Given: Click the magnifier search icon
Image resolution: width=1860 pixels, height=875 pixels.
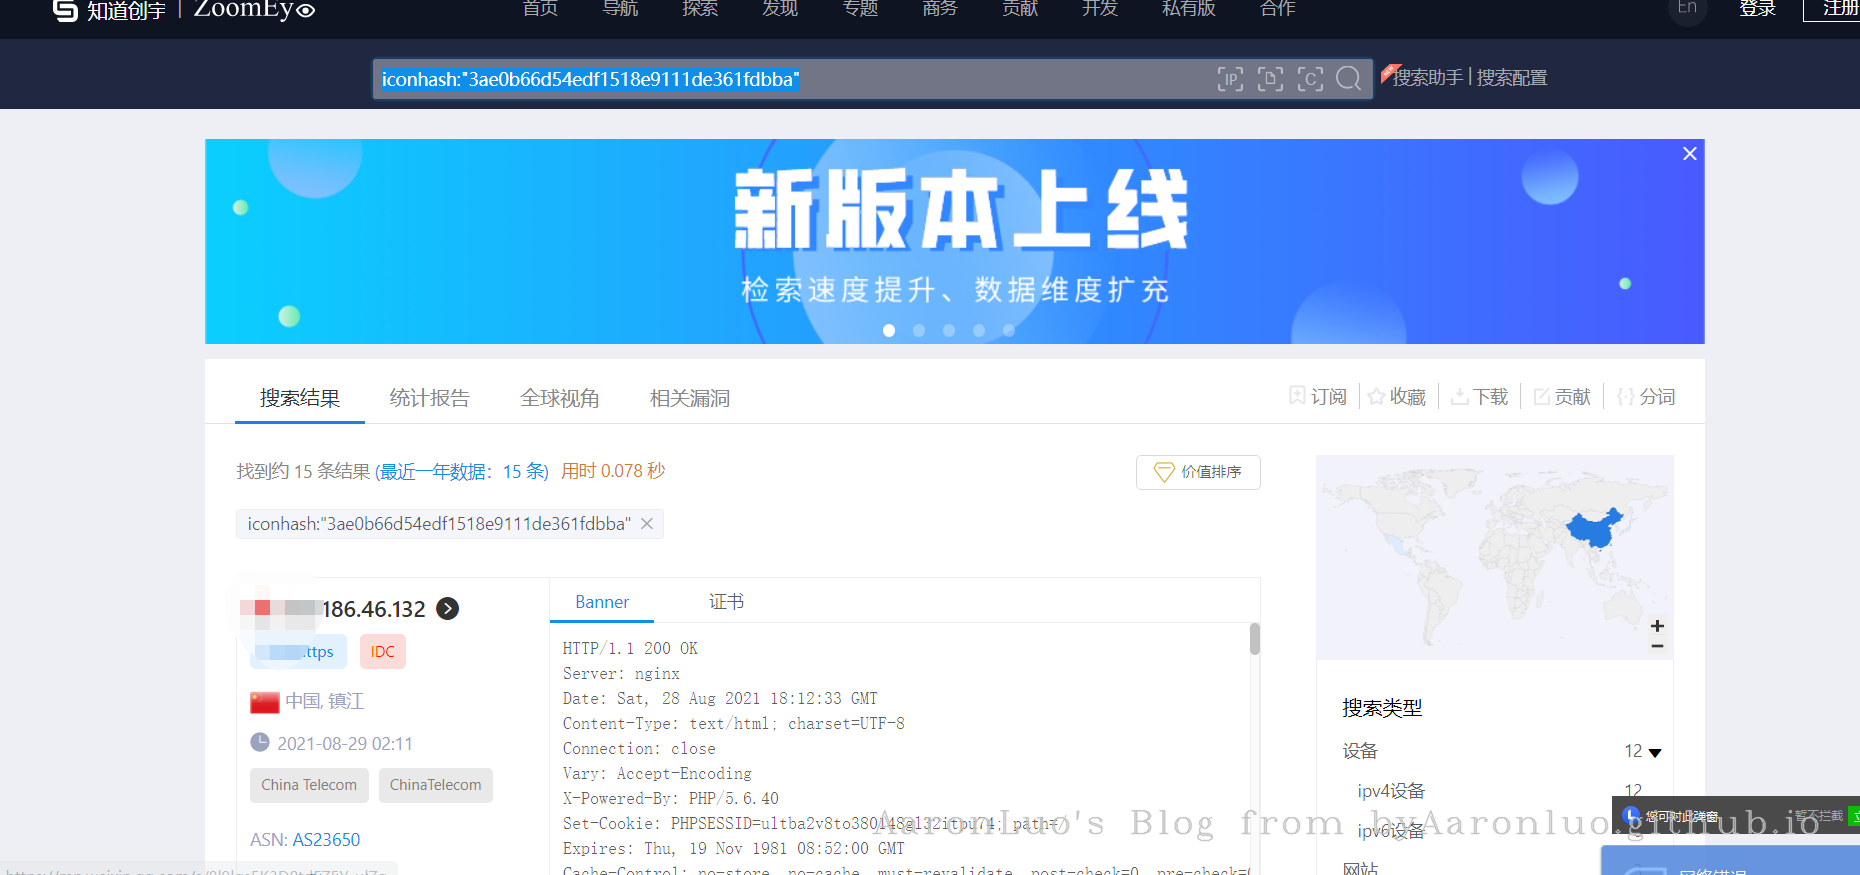Looking at the screenshot, I should click(1348, 79).
